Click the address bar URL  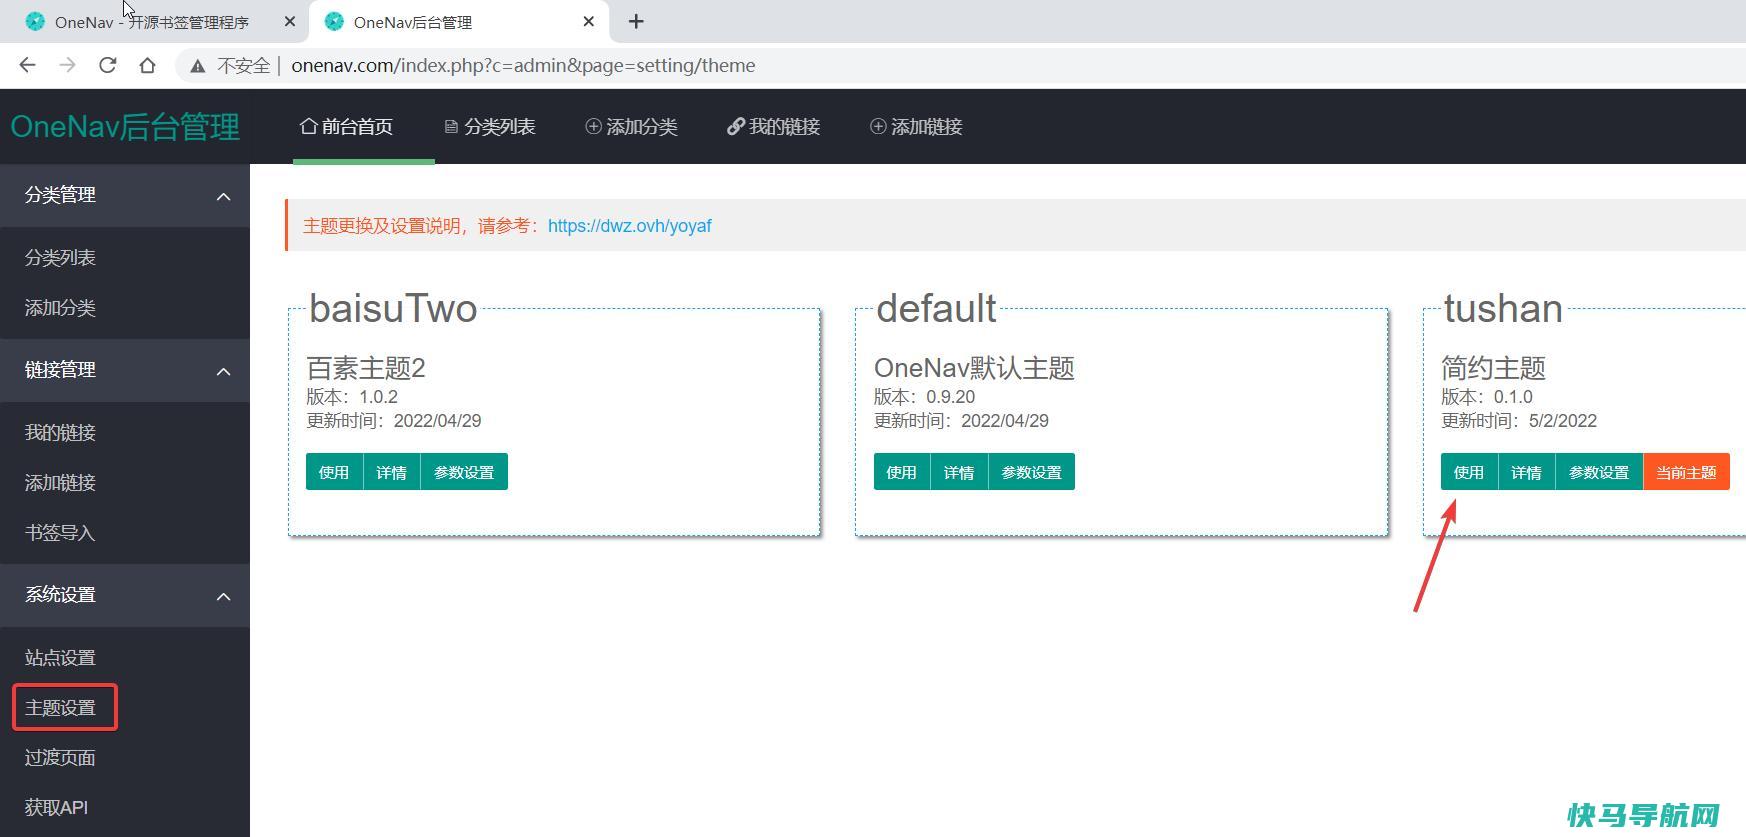click(523, 65)
